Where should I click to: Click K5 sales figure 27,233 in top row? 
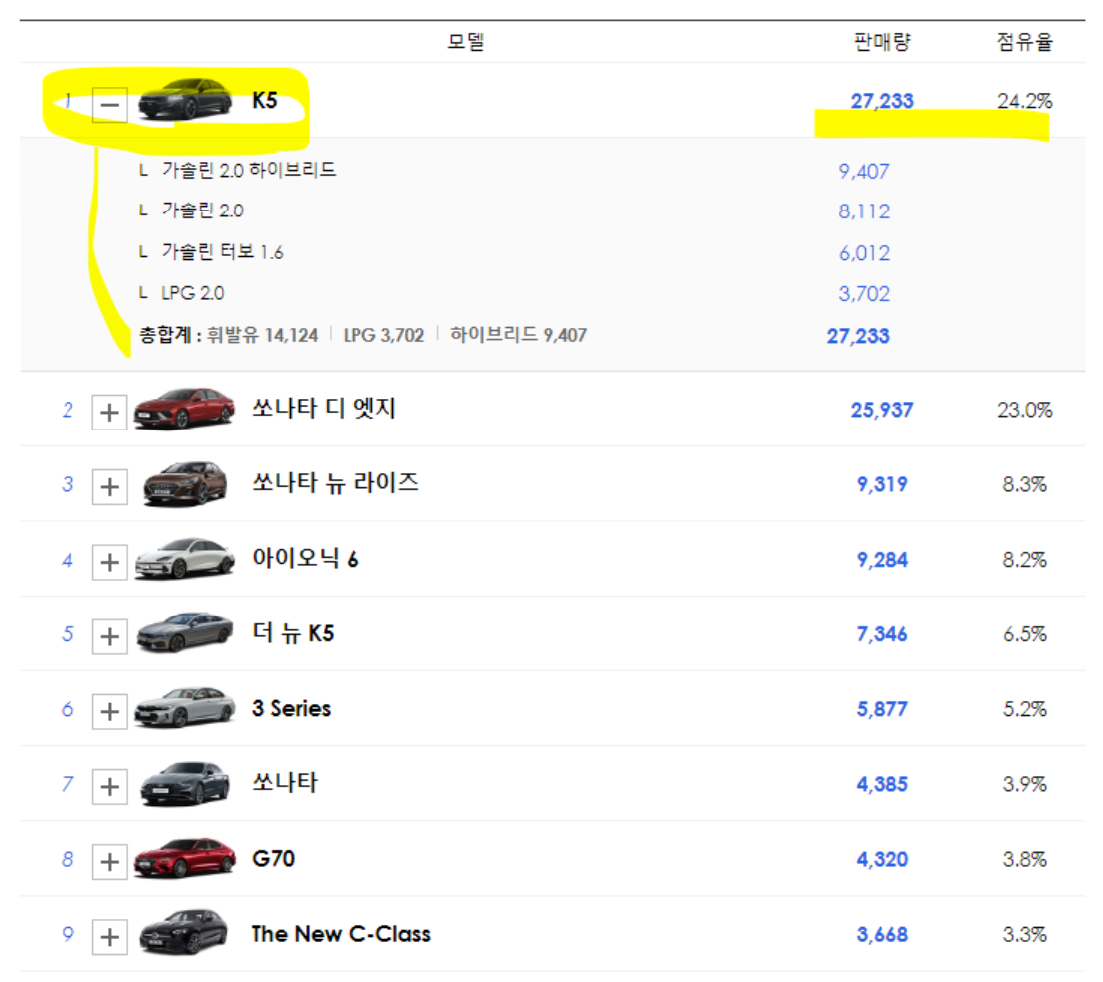[882, 101]
